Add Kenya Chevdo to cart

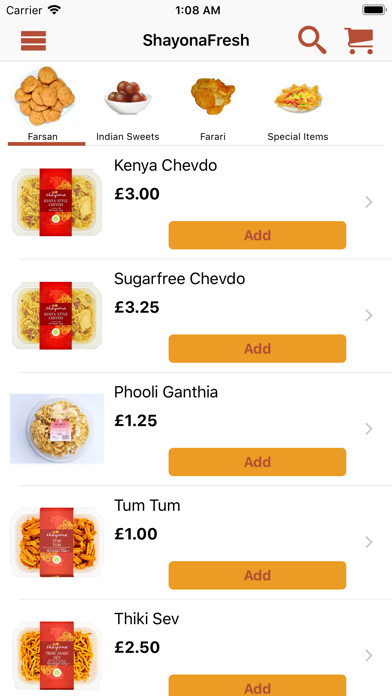(257, 235)
